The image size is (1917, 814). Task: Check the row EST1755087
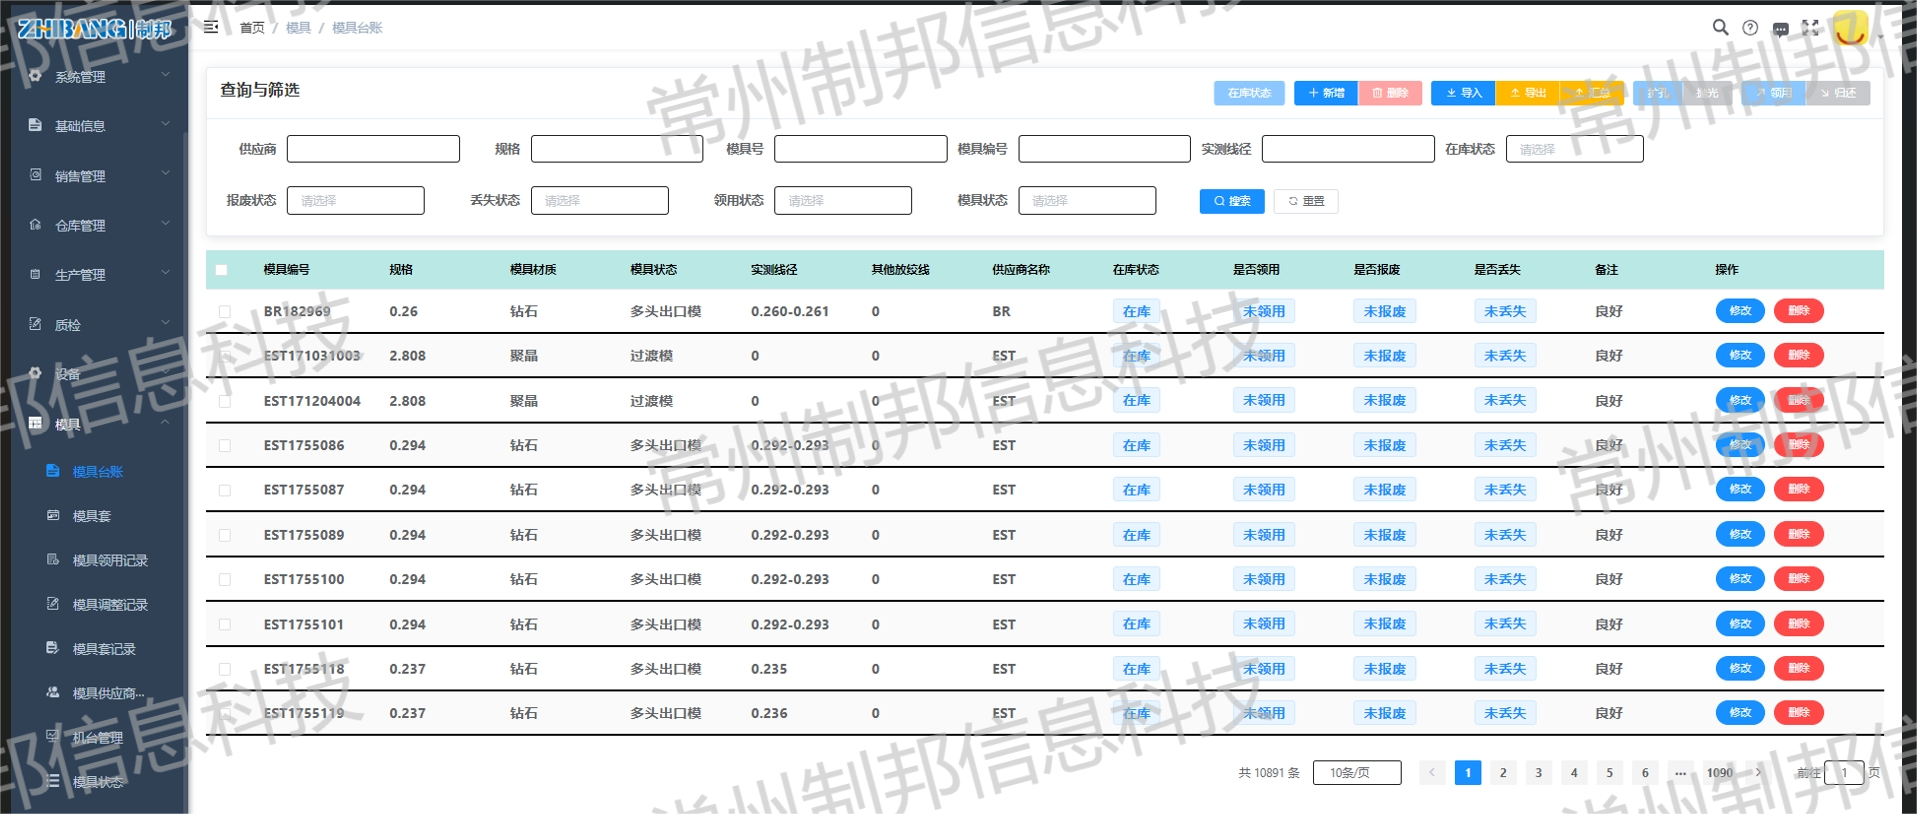click(x=225, y=490)
